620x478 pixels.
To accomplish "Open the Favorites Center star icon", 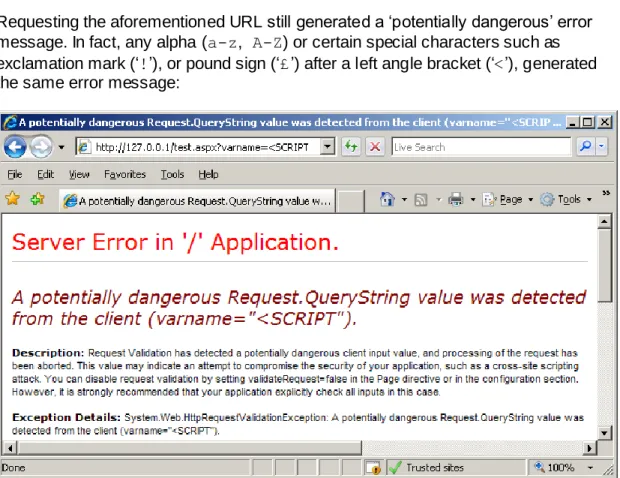I will [13, 198].
